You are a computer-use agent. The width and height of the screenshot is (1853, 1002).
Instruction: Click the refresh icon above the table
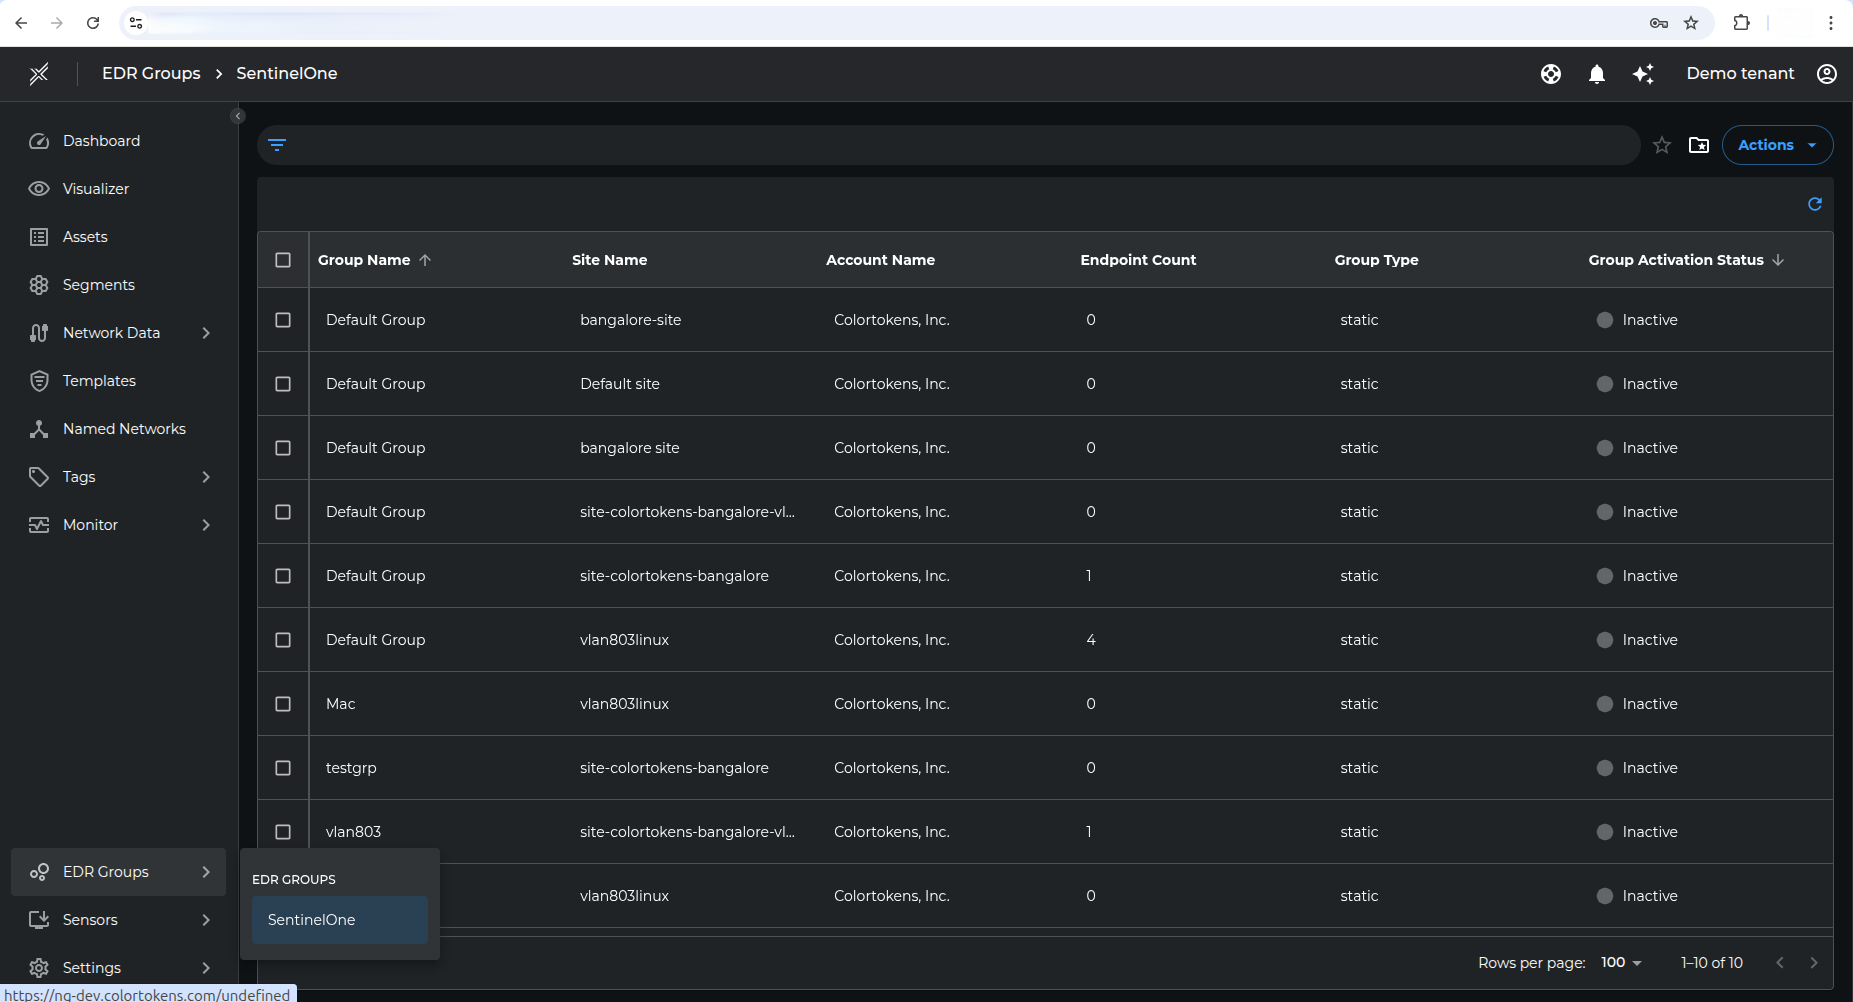(1814, 204)
